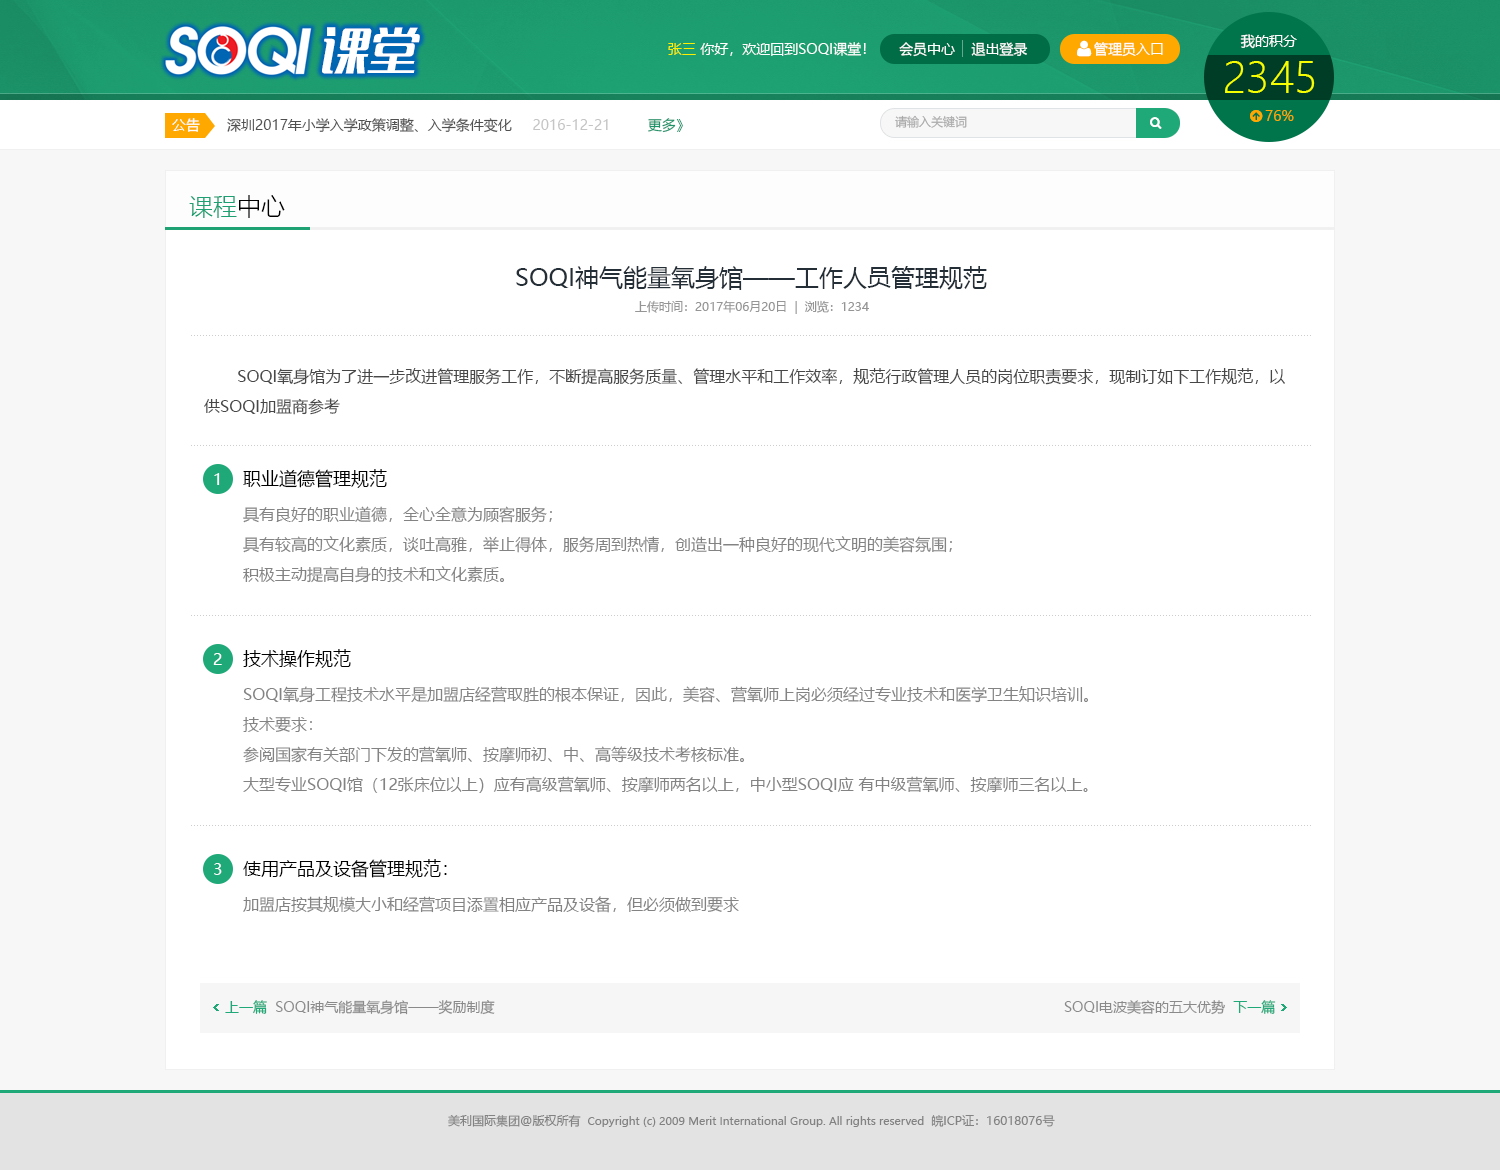Click the welcome text 欢迎回到SOQI课堂
The width and height of the screenshot is (1500, 1170).
pos(804,49)
